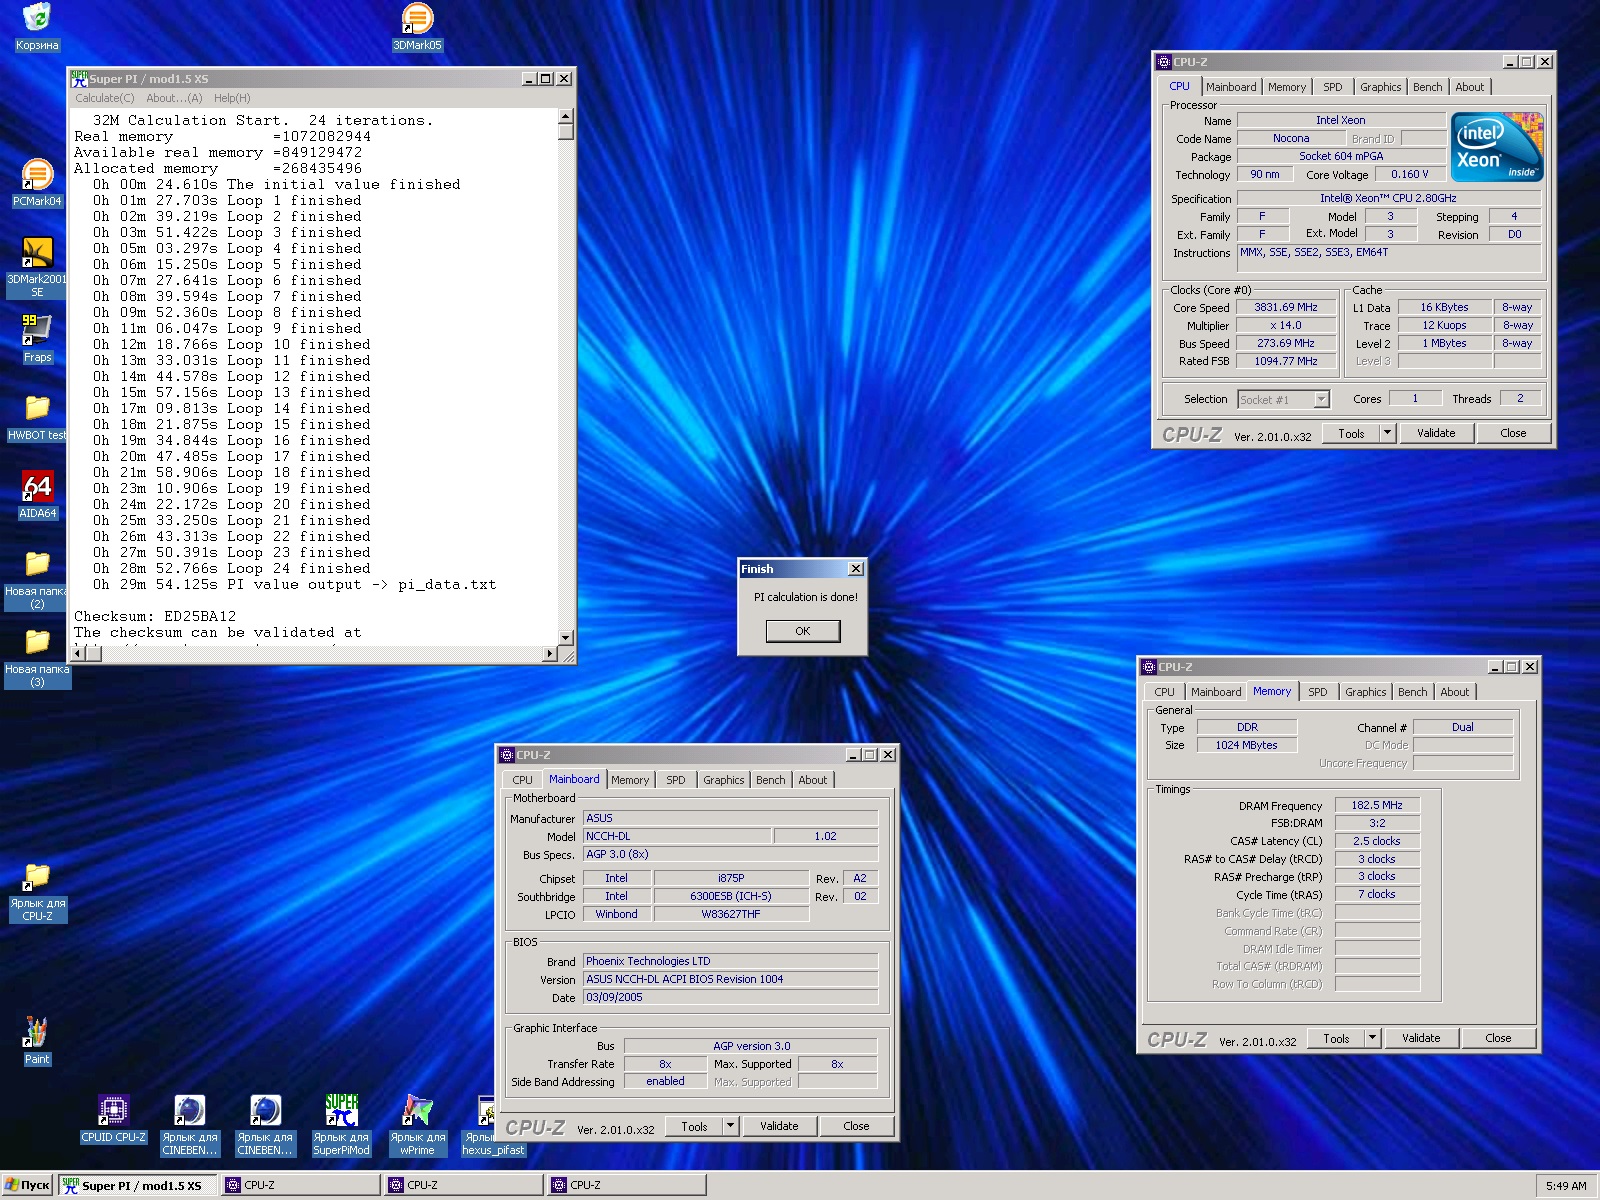The width and height of the screenshot is (1600, 1200).
Task: Open Tools dropdown arrow in Memory CPU-Z window
Action: coord(1372,1038)
